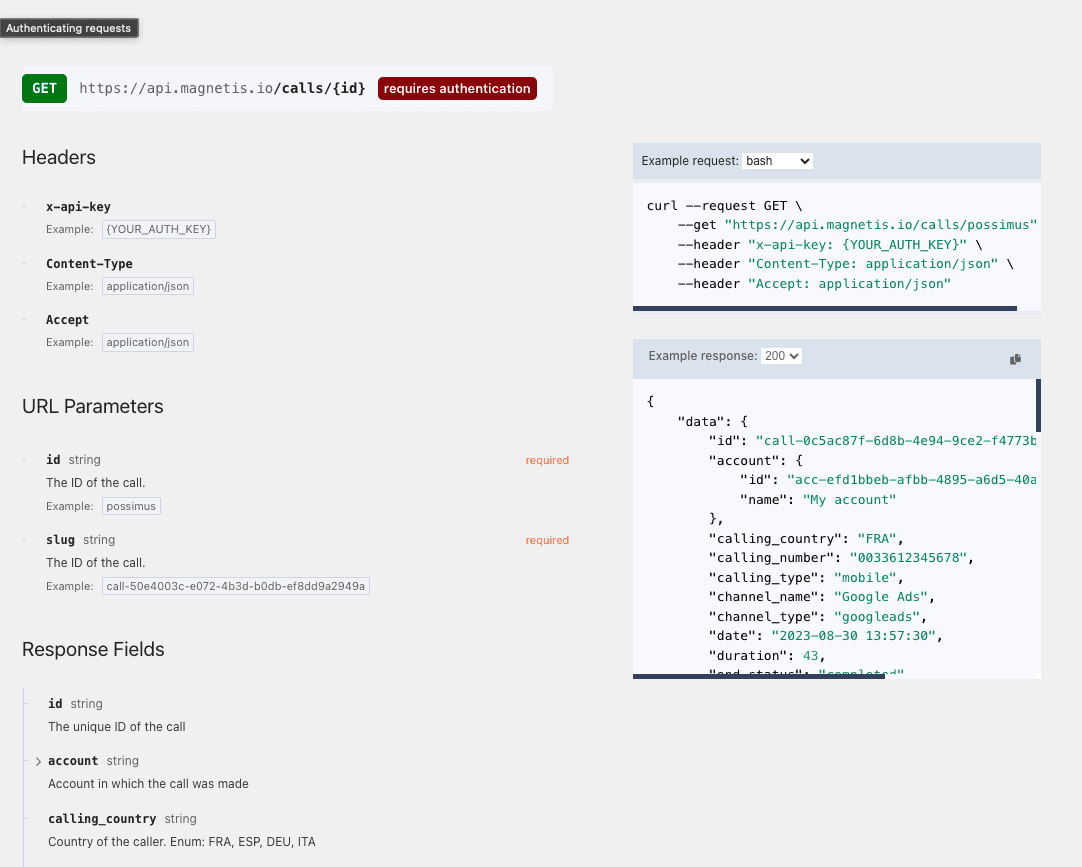Click the calling_country response field name

click(x=102, y=819)
